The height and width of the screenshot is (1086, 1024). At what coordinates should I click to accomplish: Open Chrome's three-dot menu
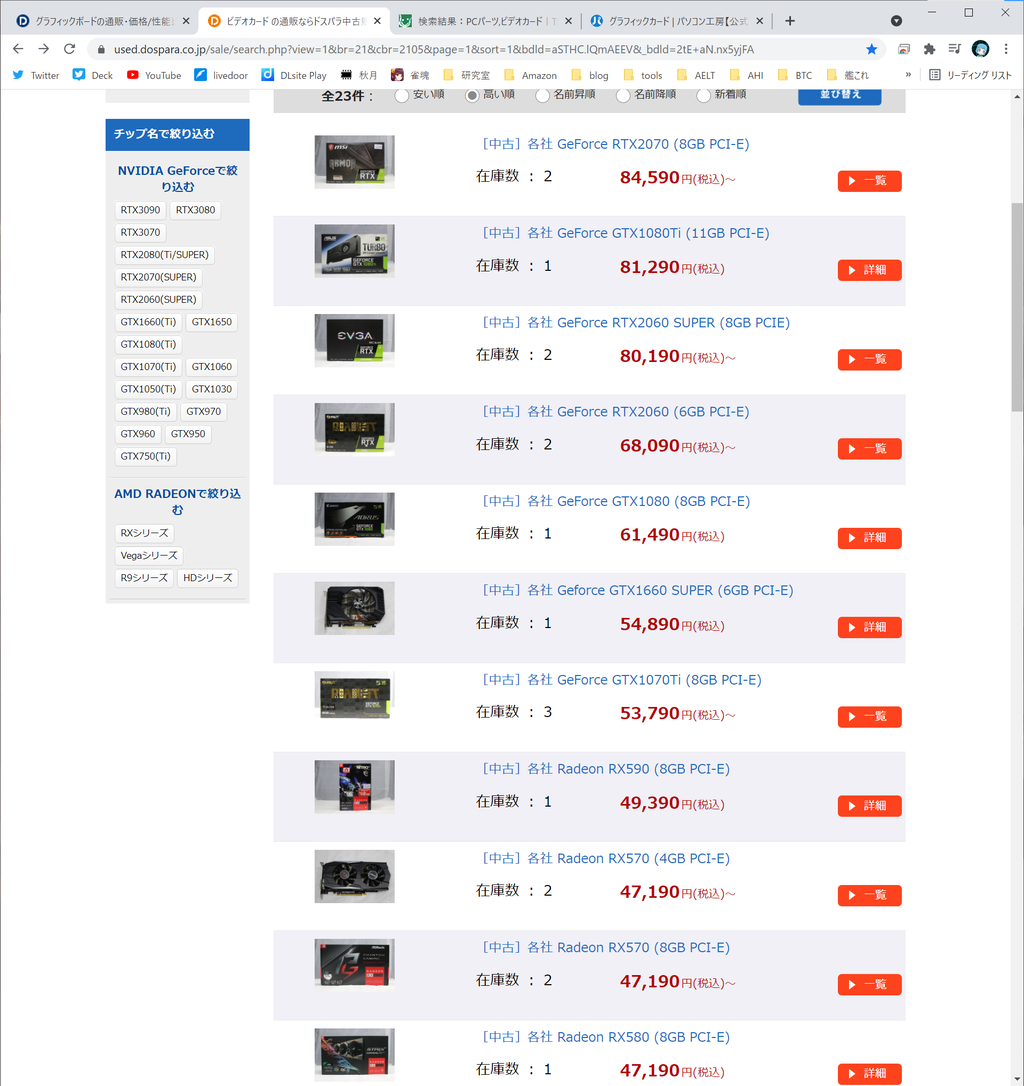coord(1006,49)
